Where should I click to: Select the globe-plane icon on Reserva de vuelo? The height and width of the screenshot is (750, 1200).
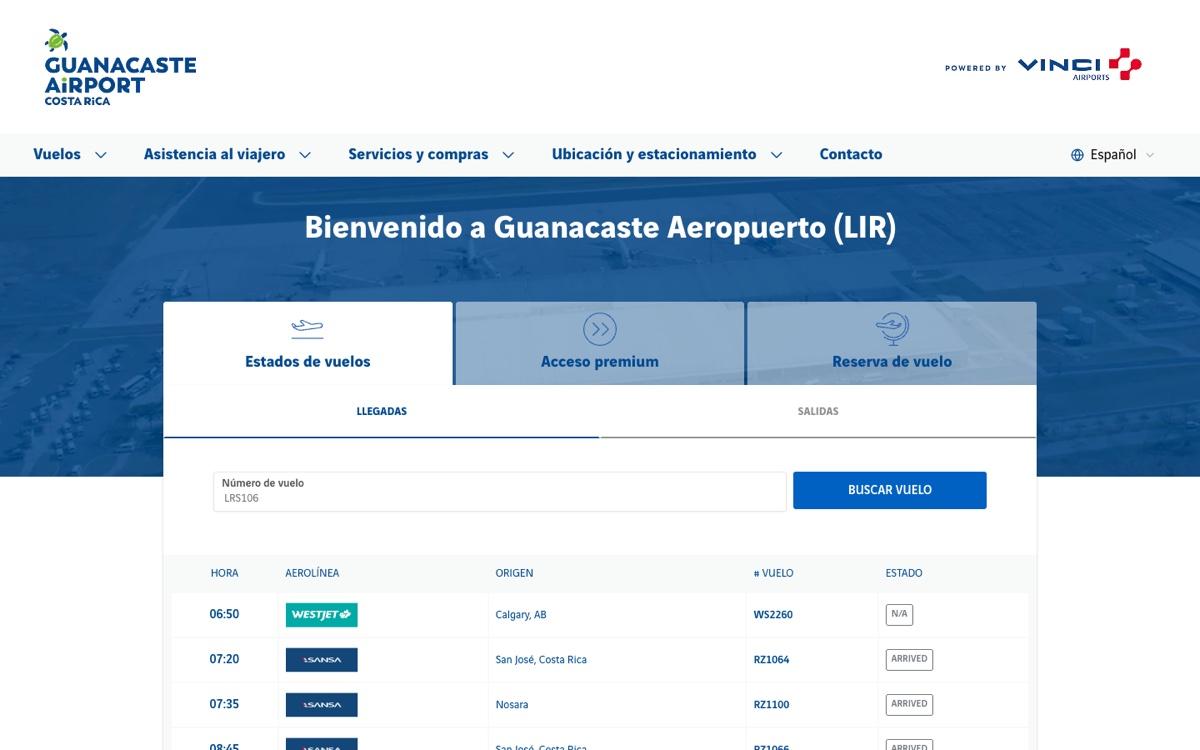(892, 329)
